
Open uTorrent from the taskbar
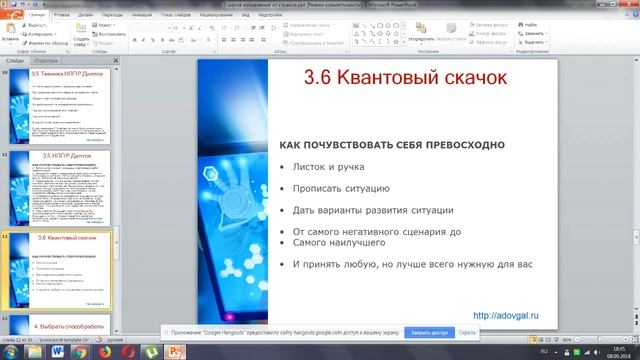(x=151, y=352)
